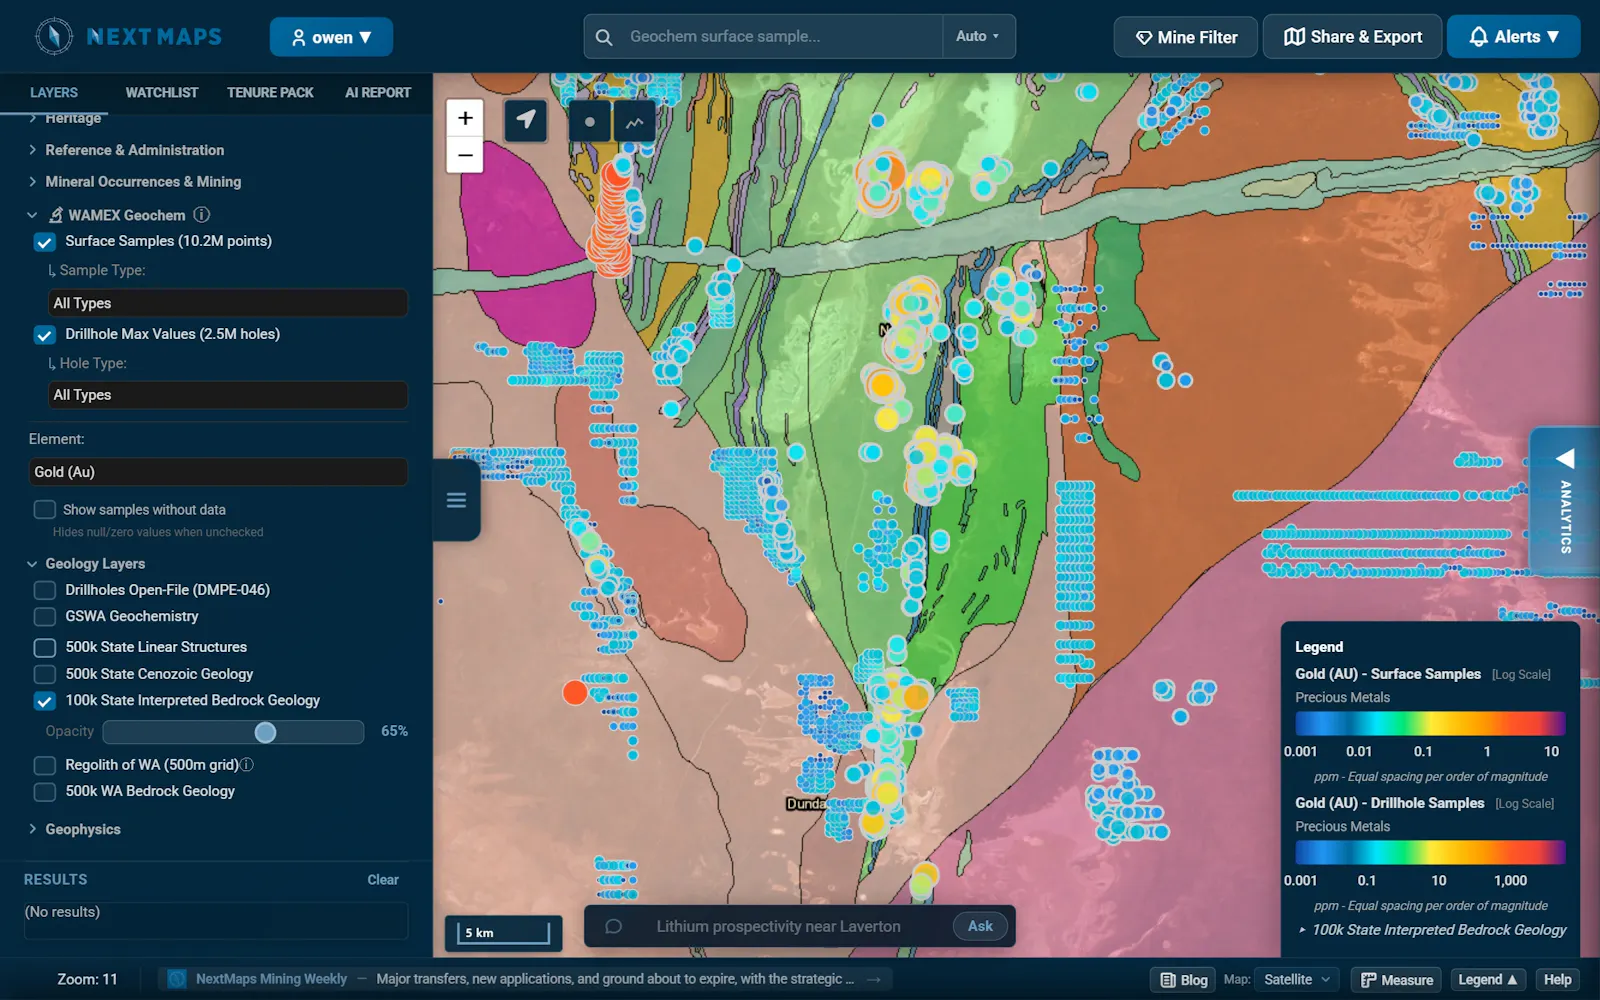Switch to the TENURE PACK tab
This screenshot has height=1000, width=1600.
pos(270,92)
